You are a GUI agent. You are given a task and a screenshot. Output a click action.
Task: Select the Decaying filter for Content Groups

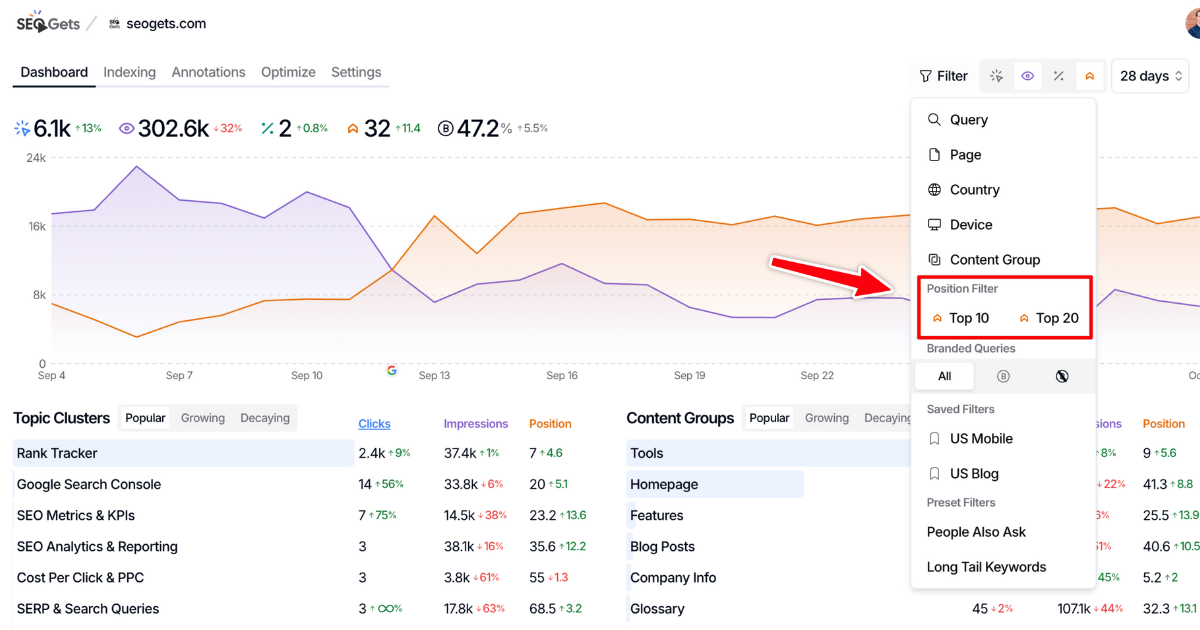pos(888,417)
